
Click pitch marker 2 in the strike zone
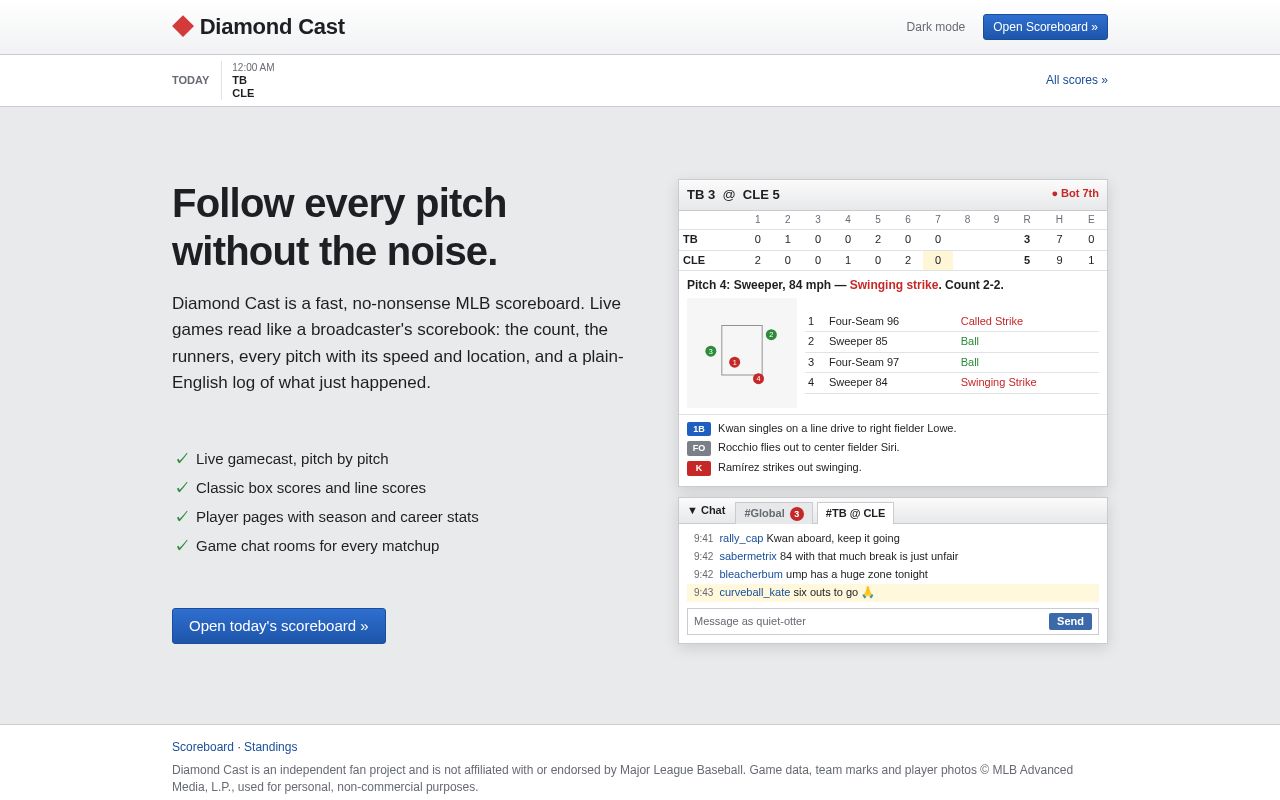click(771, 335)
